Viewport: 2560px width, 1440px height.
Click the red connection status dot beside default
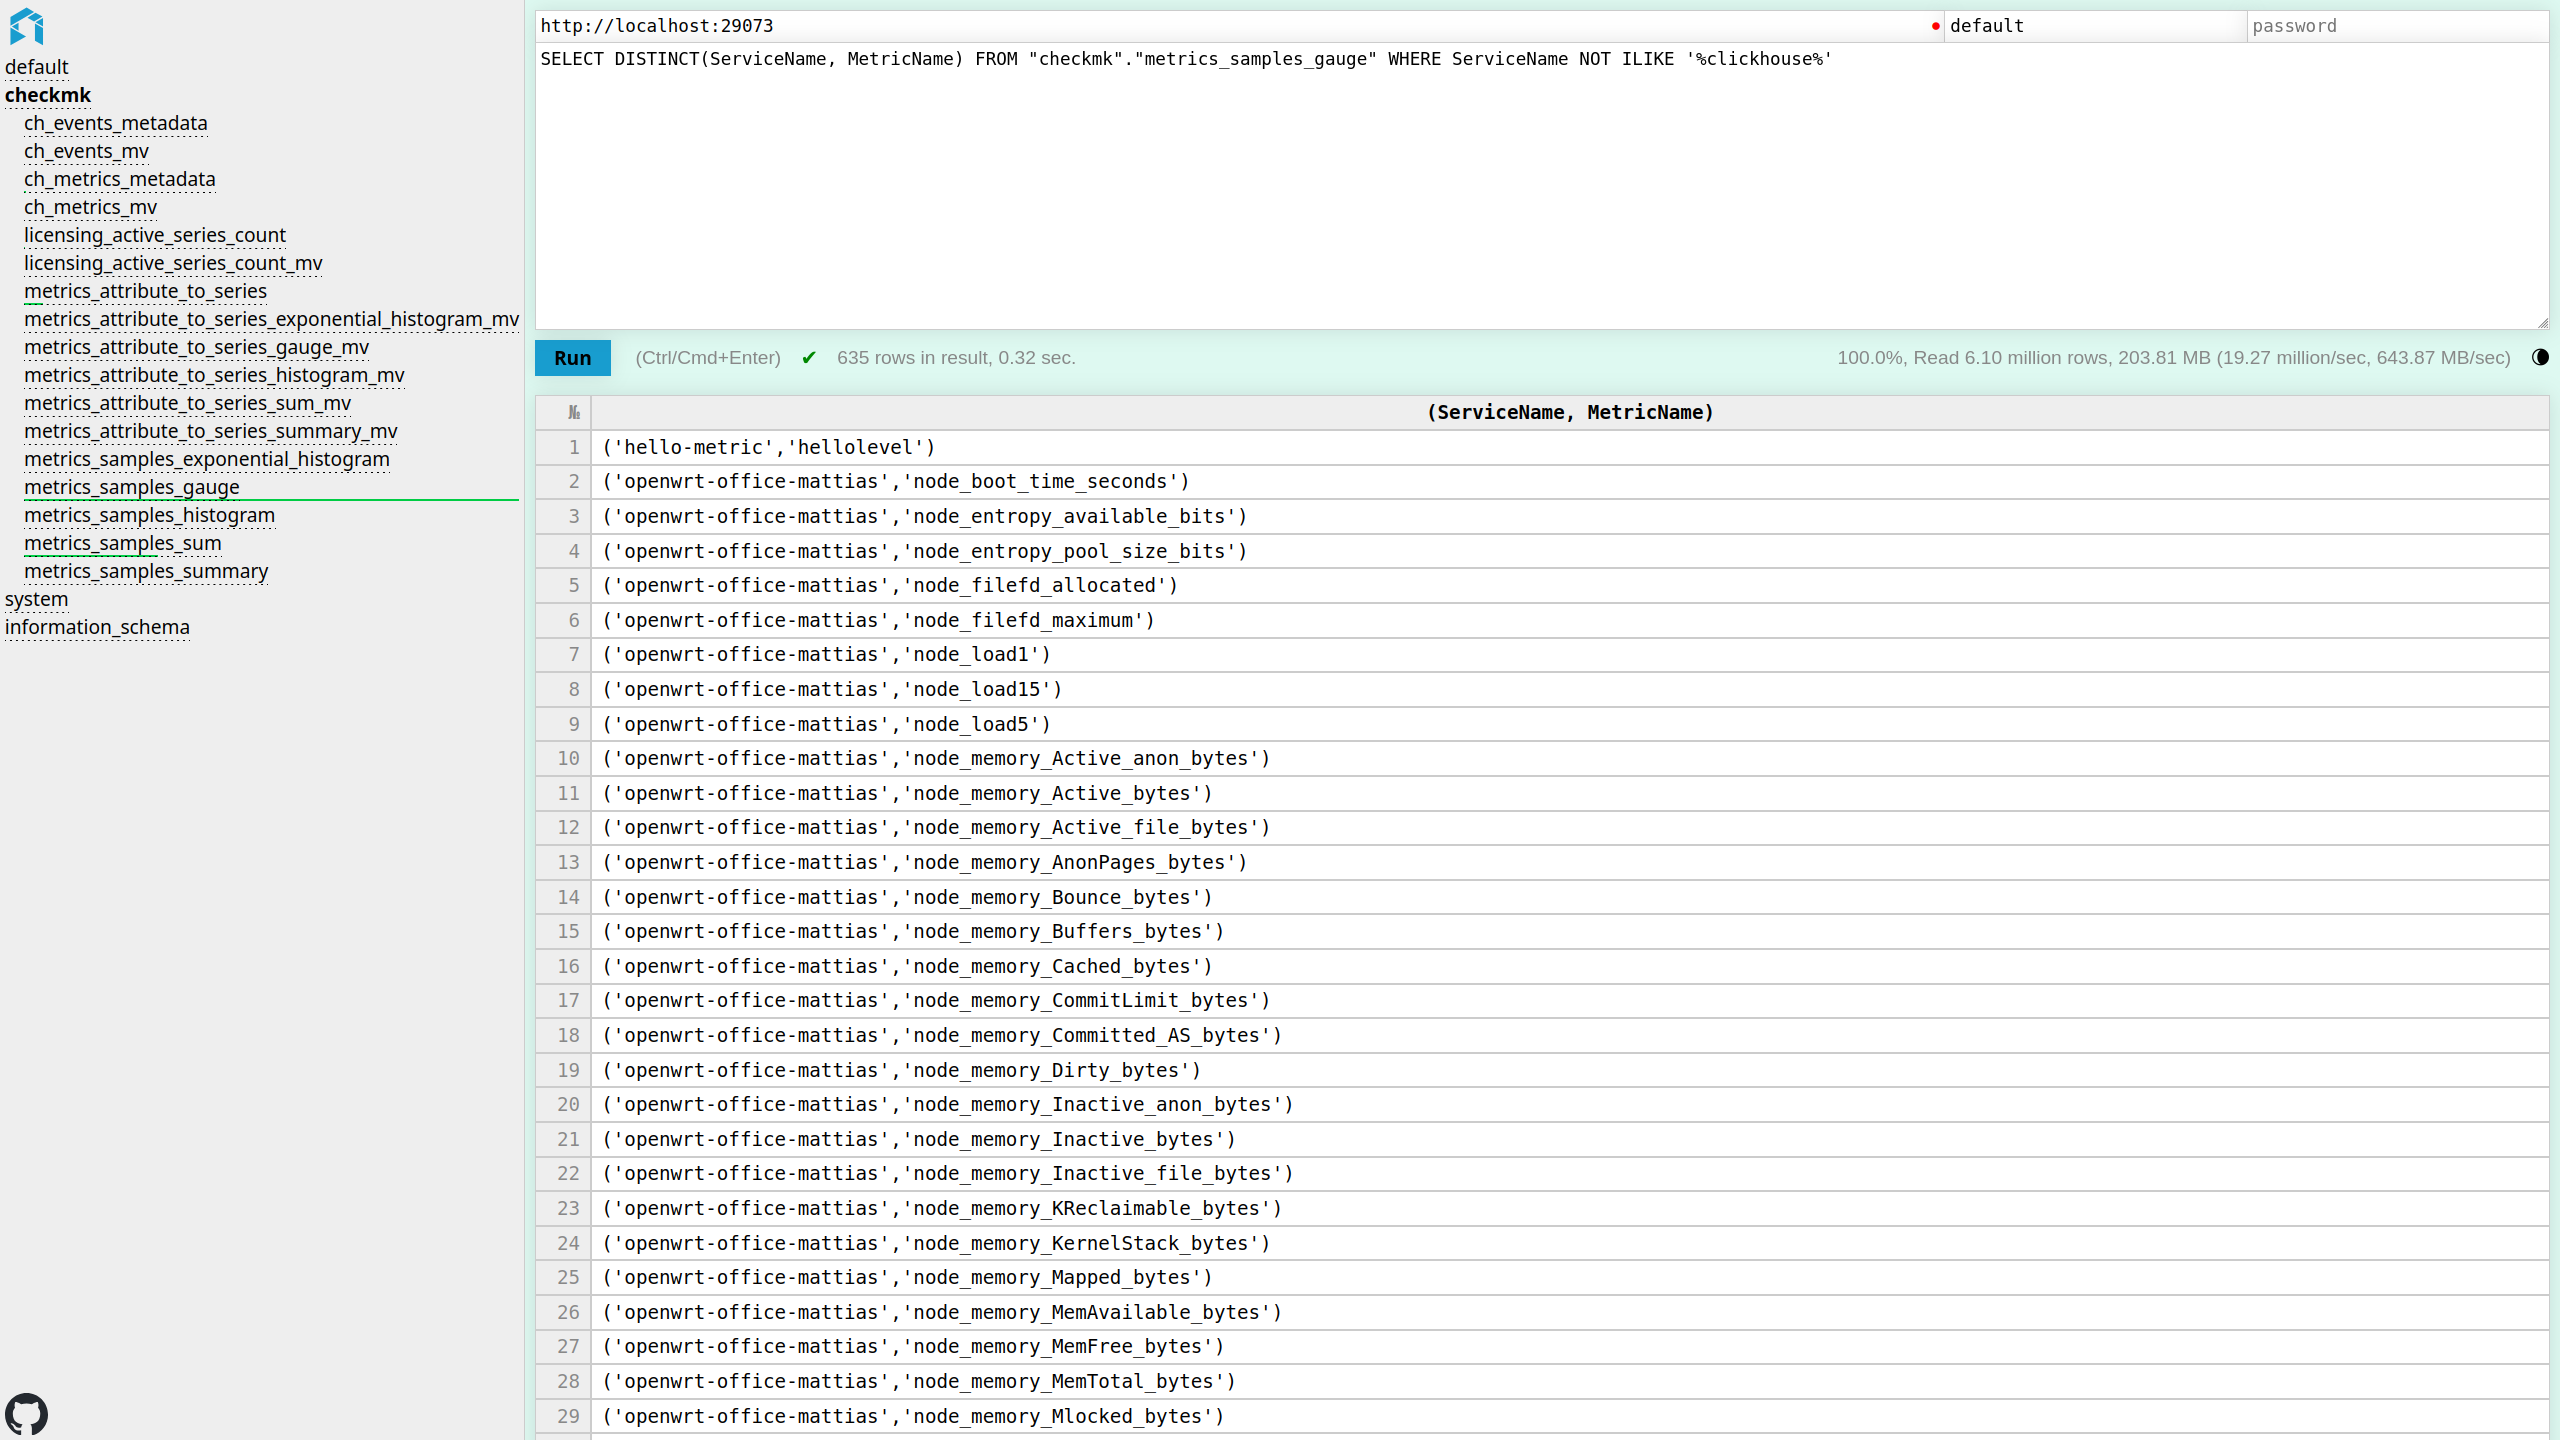(1936, 25)
